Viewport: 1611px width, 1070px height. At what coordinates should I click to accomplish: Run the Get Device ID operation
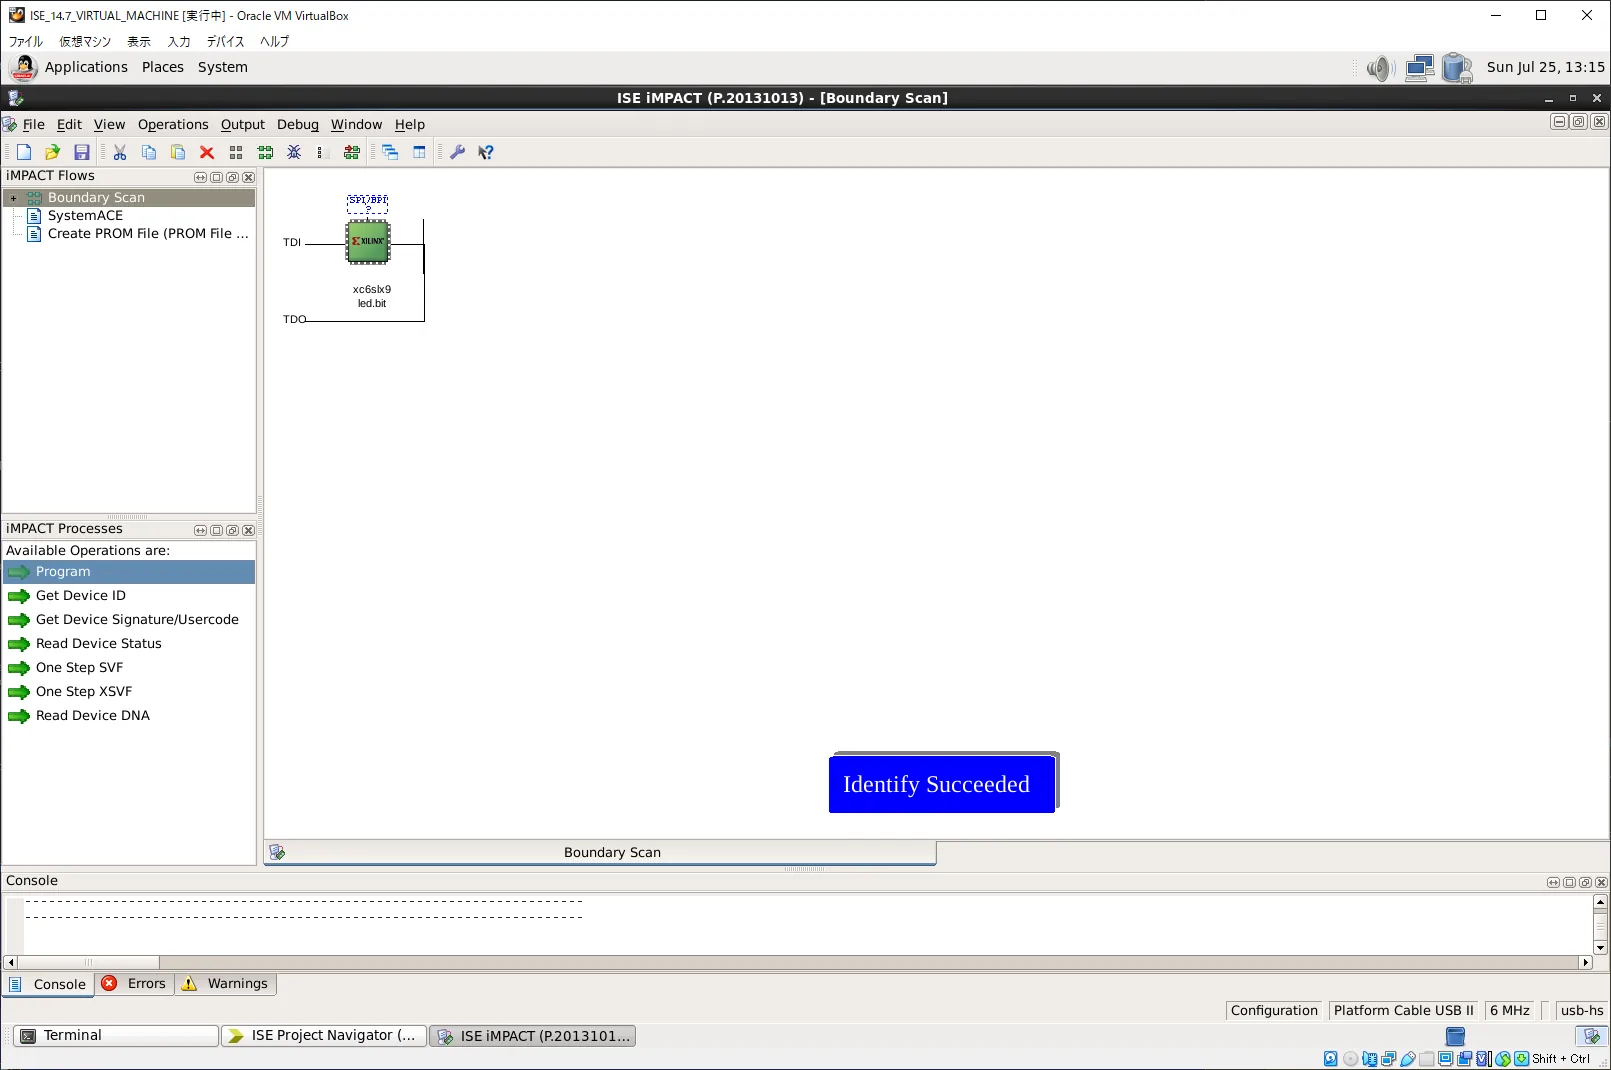click(80, 596)
